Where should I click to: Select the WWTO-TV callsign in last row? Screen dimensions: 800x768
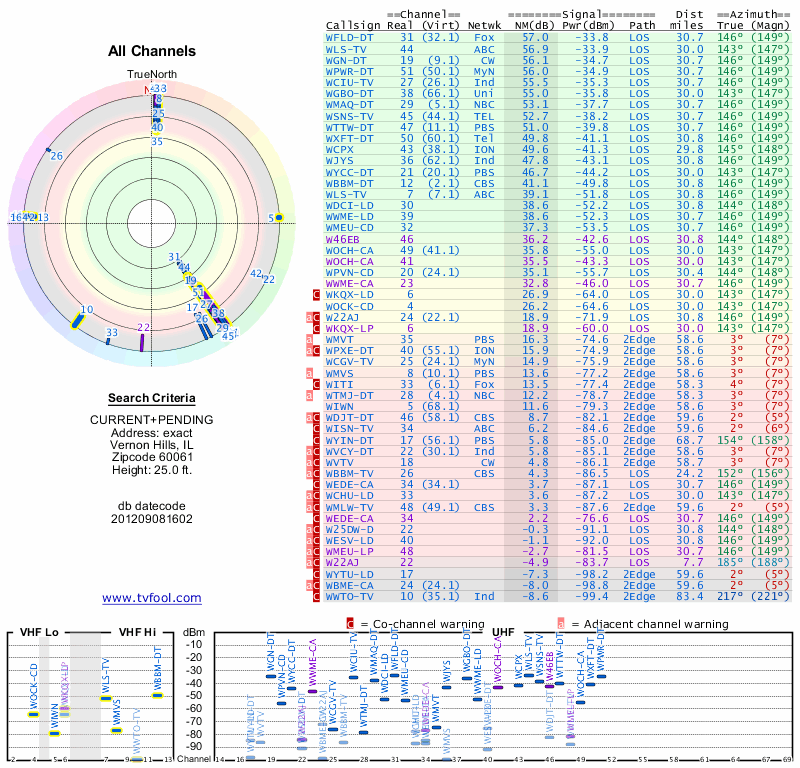(350, 596)
